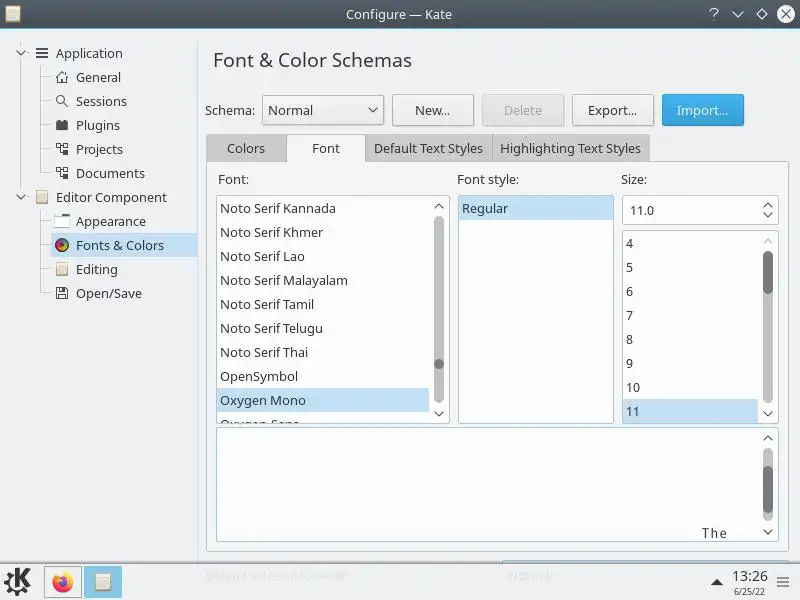Select the Regular font style
Image resolution: width=800 pixels, height=600 pixels.
[x=536, y=208]
